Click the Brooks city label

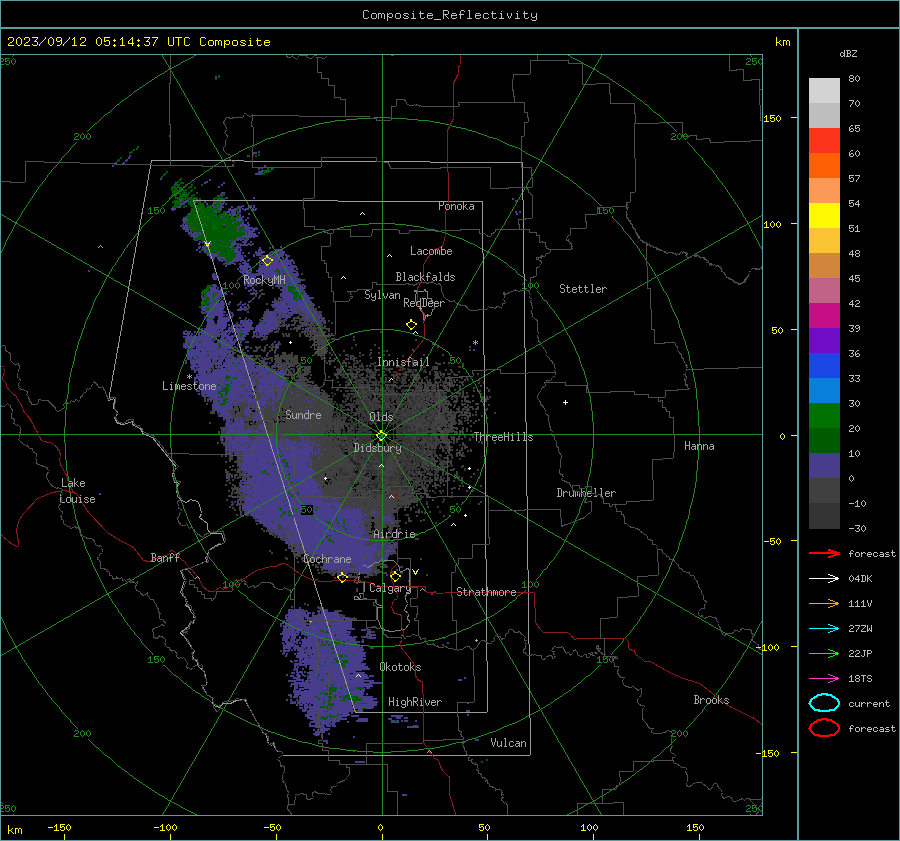click(x=711, y=700)
